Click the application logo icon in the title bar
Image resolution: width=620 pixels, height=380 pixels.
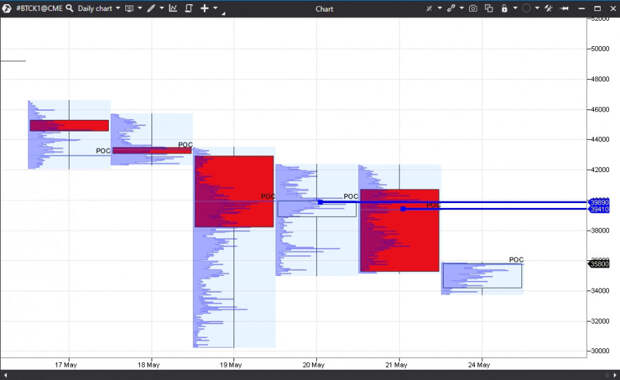[x=6, y=8]
